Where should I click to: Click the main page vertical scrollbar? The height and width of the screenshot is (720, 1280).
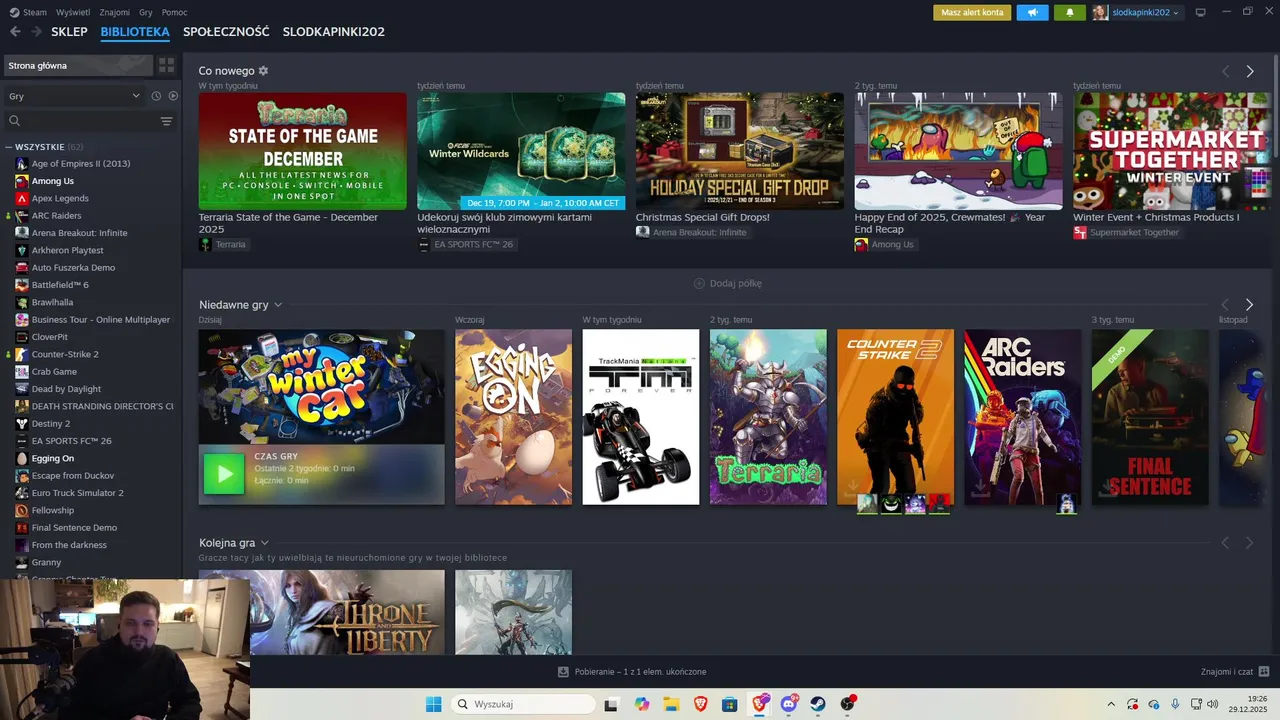coord(1276,105)
